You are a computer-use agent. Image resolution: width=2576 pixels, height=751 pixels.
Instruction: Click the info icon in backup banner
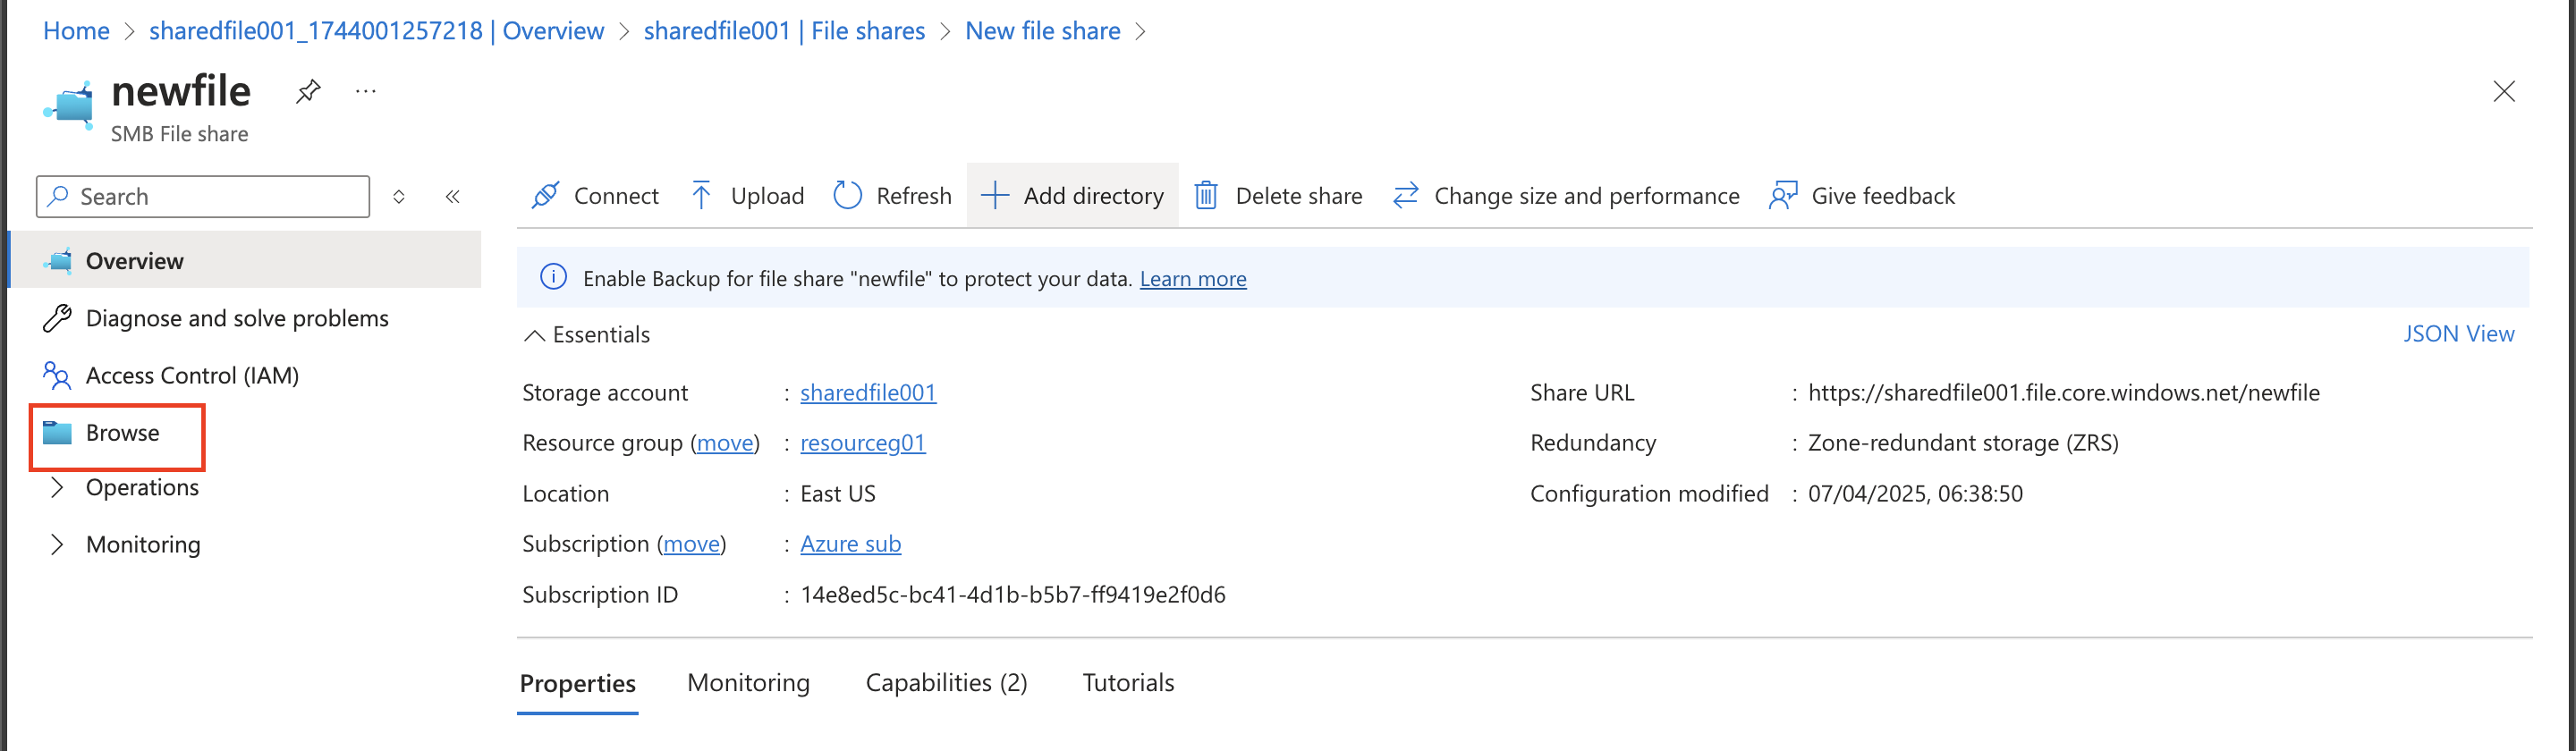click(553, 277)
